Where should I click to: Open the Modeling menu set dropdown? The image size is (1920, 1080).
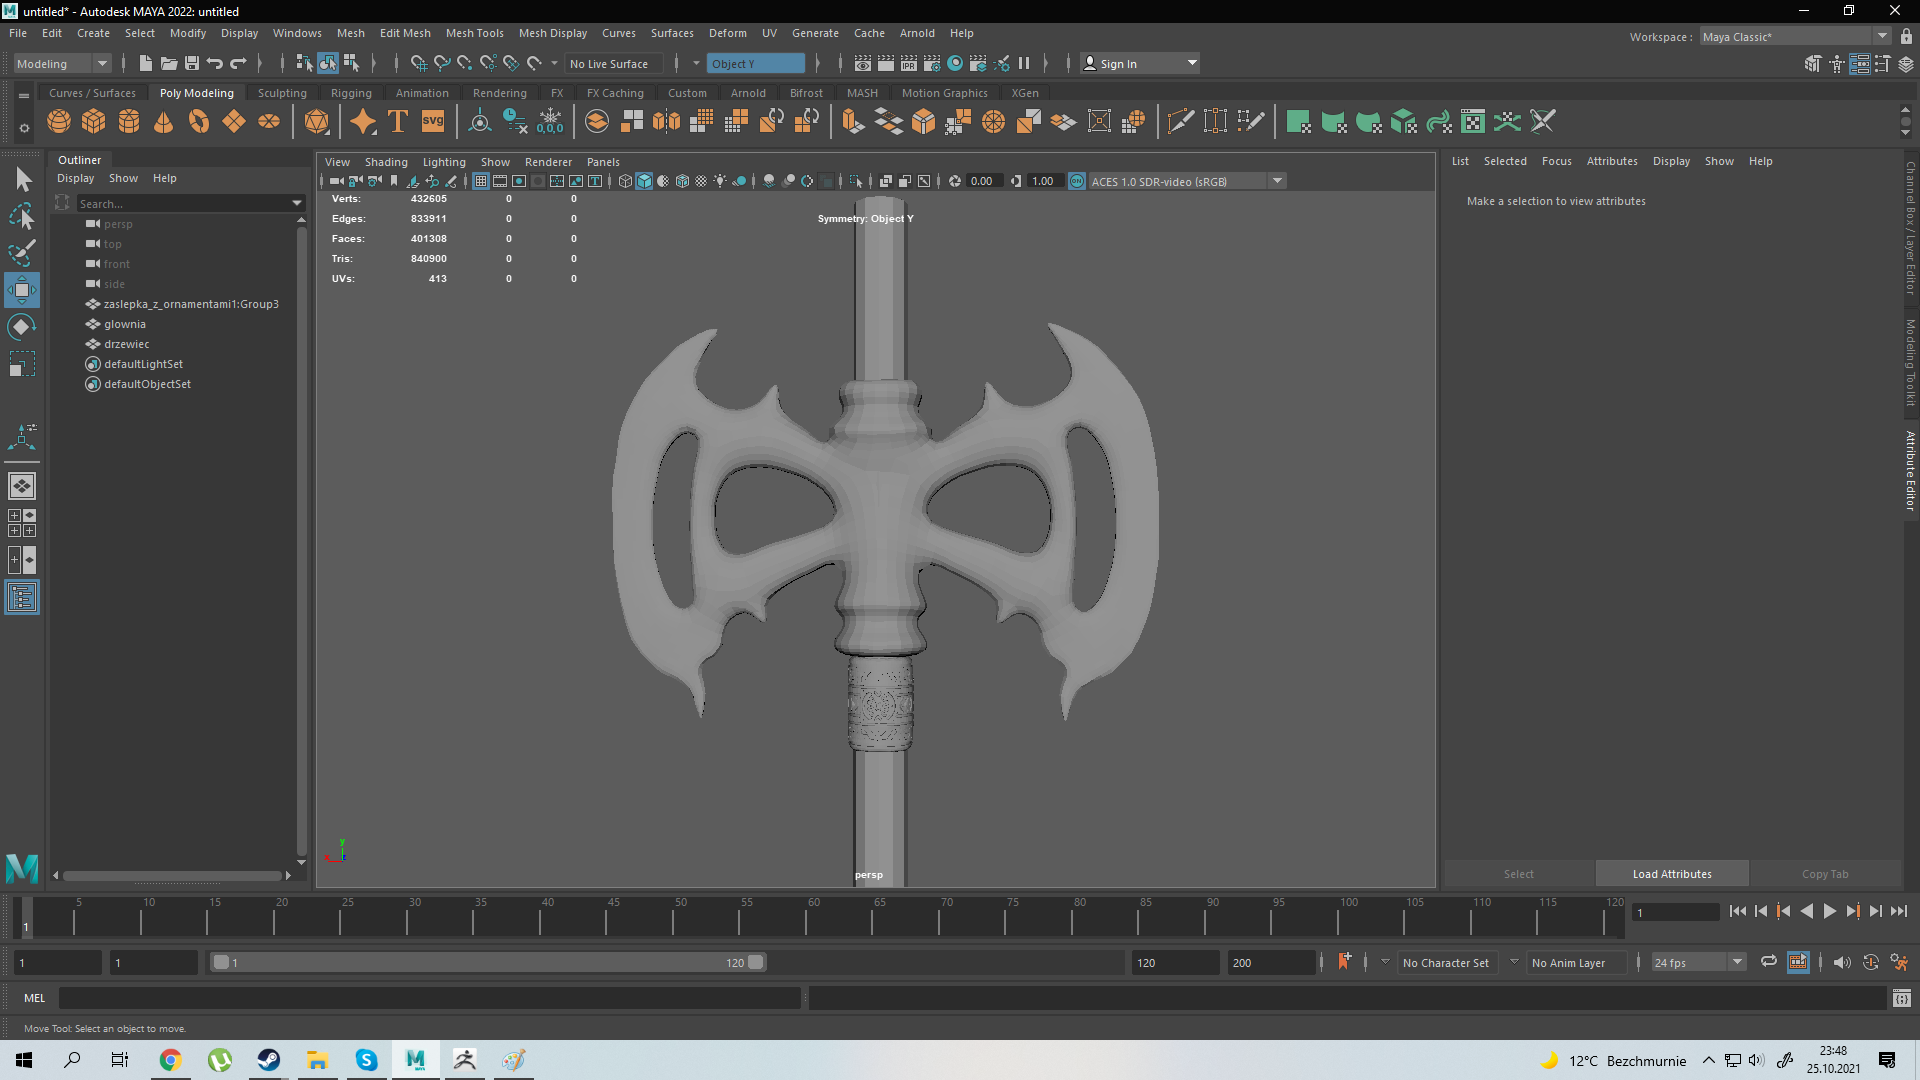62,63
